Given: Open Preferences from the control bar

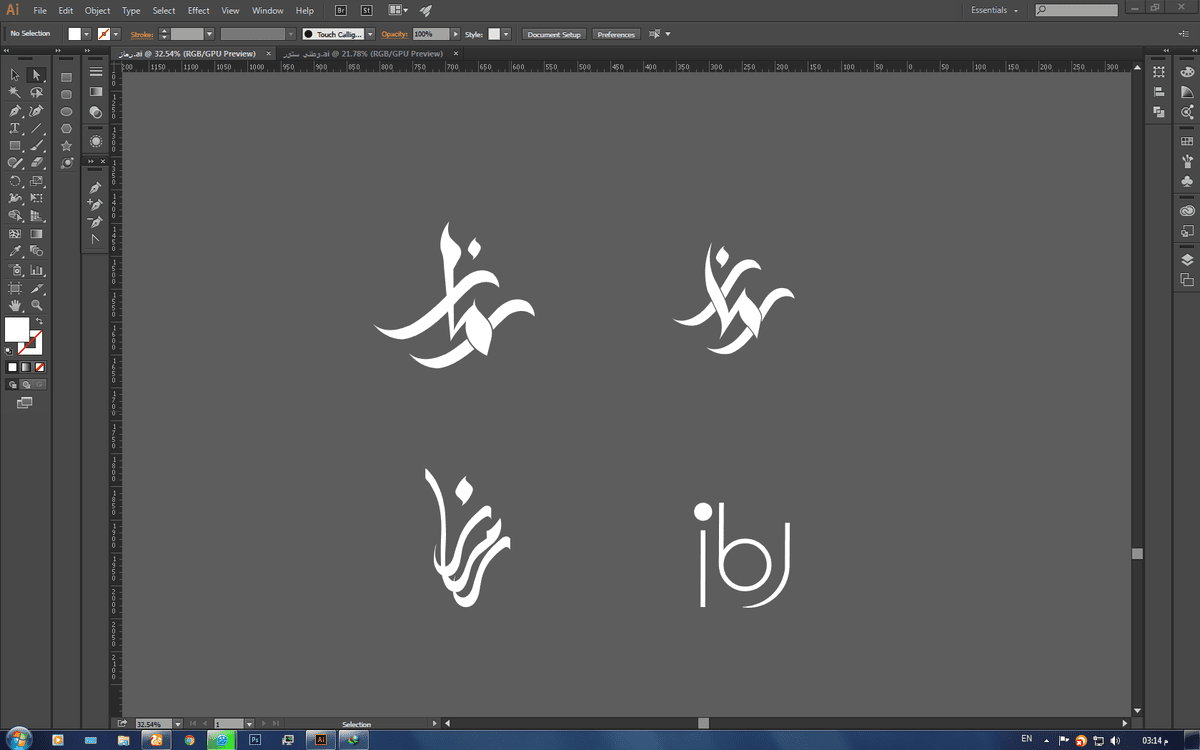Looking at the screenshot, I should click(616, 34).
